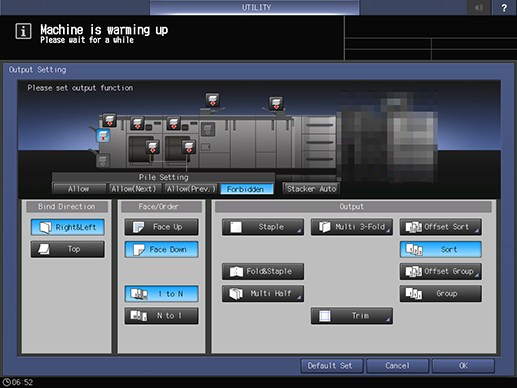517x388 pixels.
Task: Click the greyed-out lower-left tray icon
Action: point(103,161)
